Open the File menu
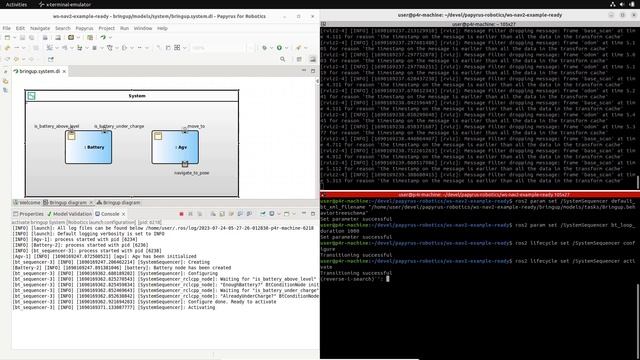The height and width of the screenshot is (360, 640). tap(7, 28)
